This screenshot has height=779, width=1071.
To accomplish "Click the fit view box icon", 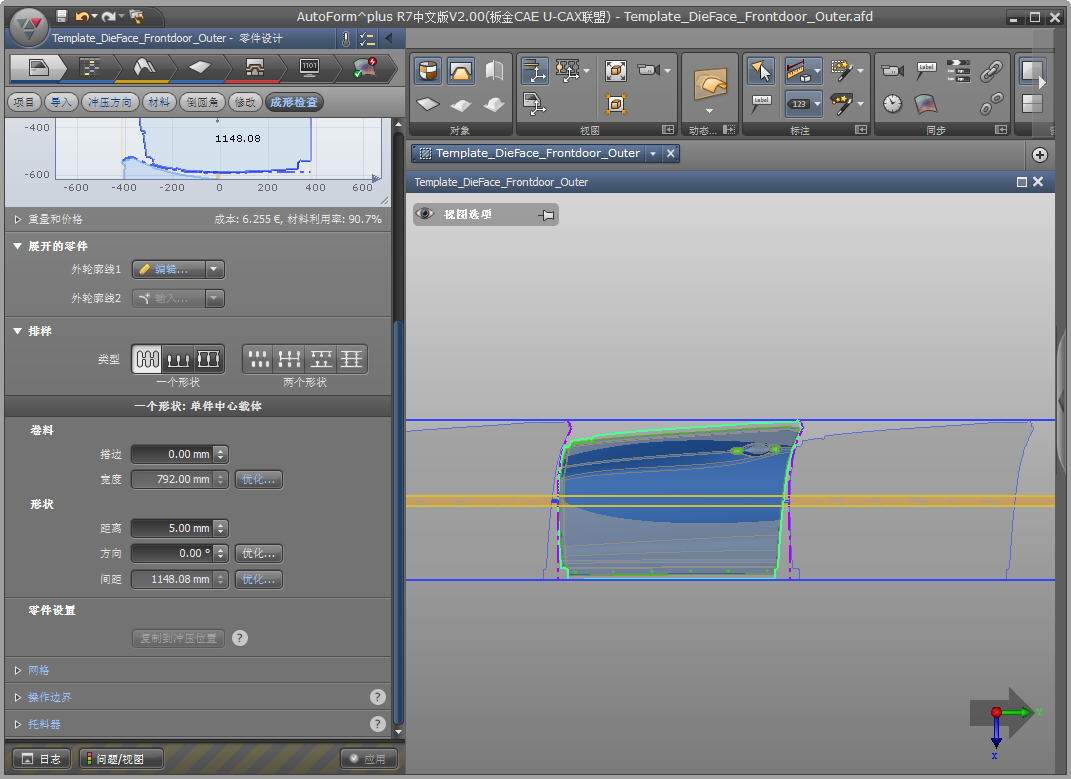I will pos(616,70).
